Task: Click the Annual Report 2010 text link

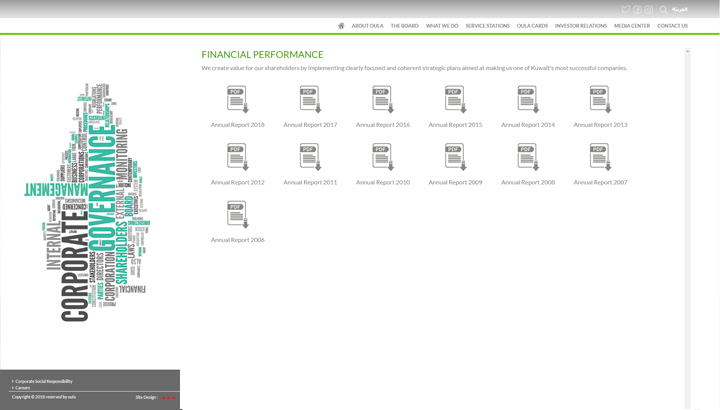Action: pyautogui.click(x=383, y=182)
